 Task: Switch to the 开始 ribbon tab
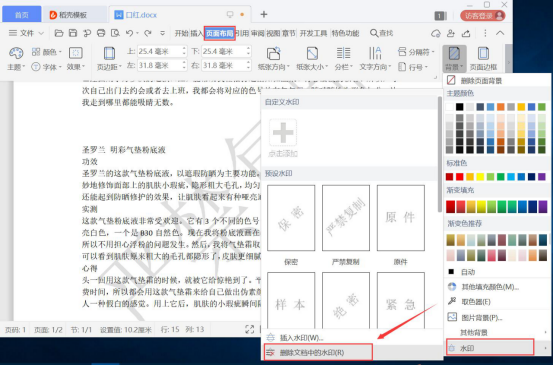pos(182,33)
